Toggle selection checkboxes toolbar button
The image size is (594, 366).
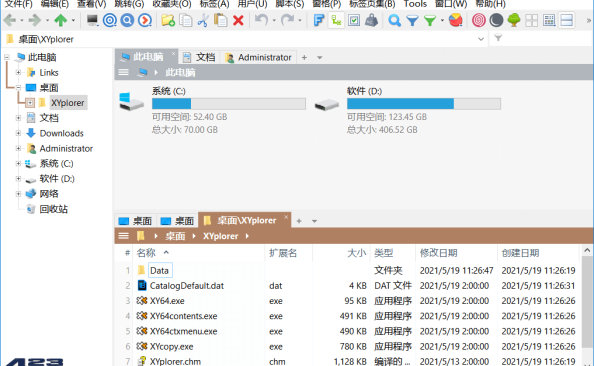pyautogui.click(x=354, y=20)
